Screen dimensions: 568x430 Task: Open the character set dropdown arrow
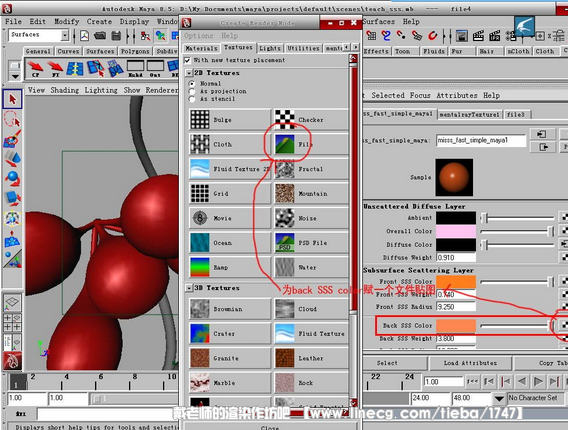click(499, 398)
